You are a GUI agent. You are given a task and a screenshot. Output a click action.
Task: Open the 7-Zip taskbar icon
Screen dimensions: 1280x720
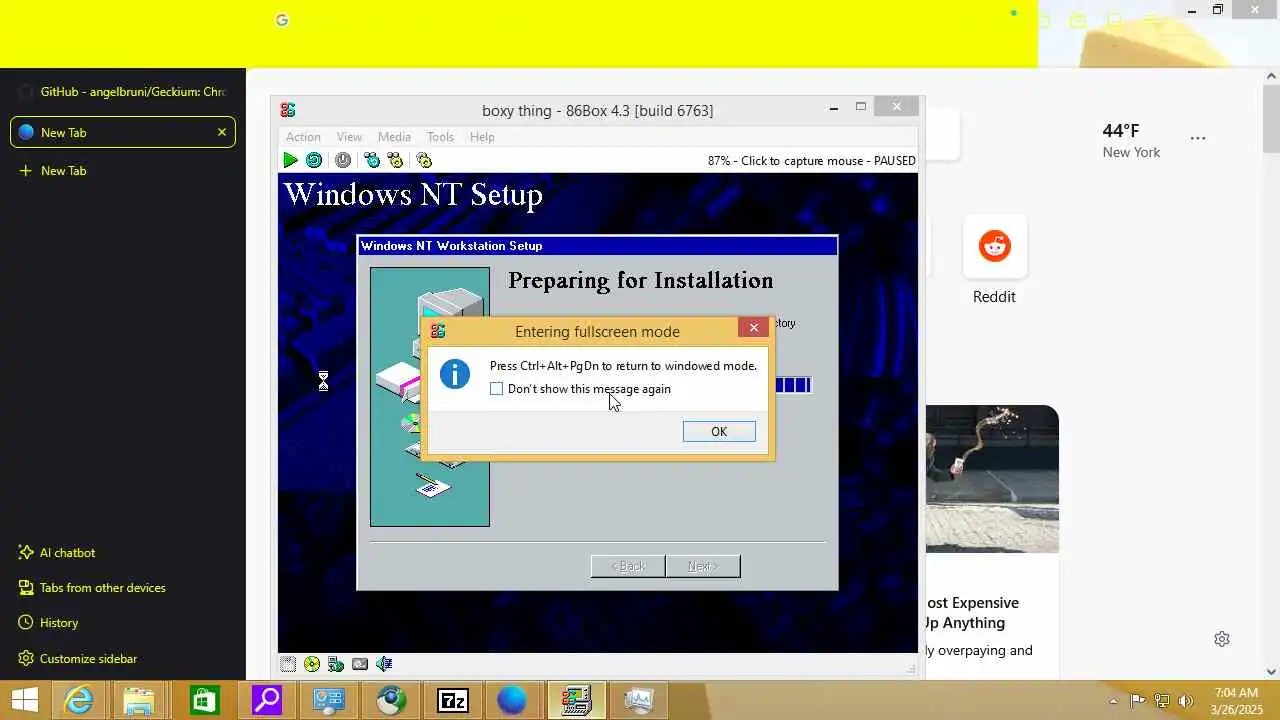[453, 700]
